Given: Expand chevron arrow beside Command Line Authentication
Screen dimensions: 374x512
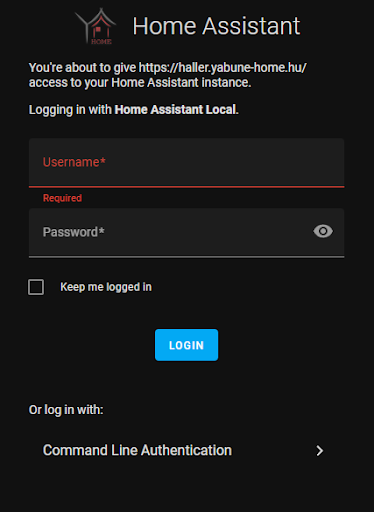Looking at the screenshot, I should pos(320,451).
